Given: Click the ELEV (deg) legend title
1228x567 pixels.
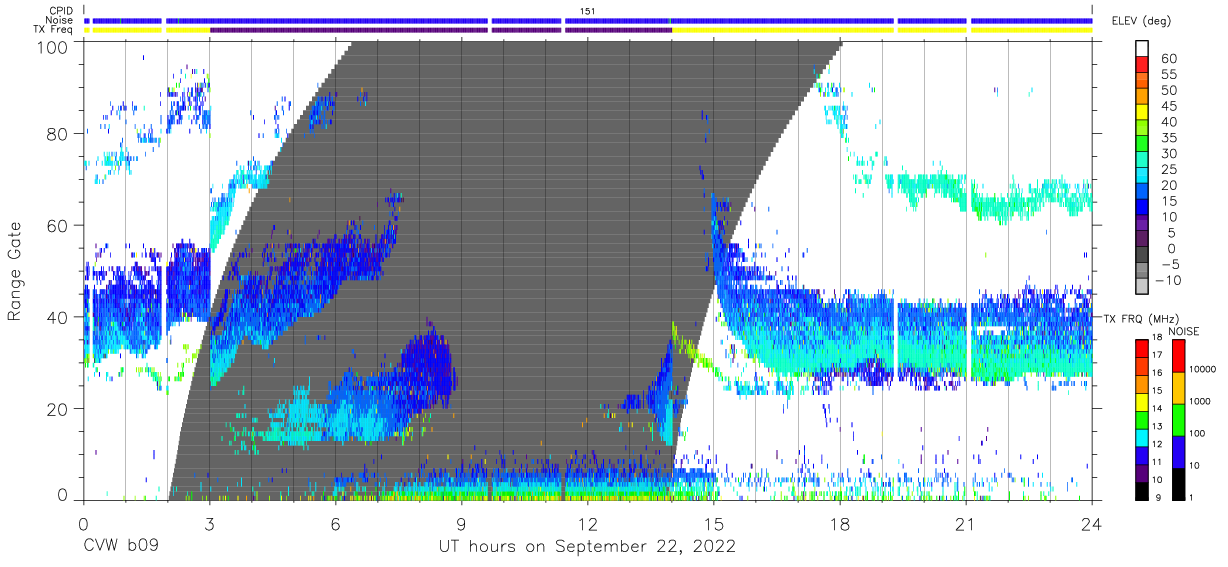Looking at the screenshot, I should (1141, 20).
